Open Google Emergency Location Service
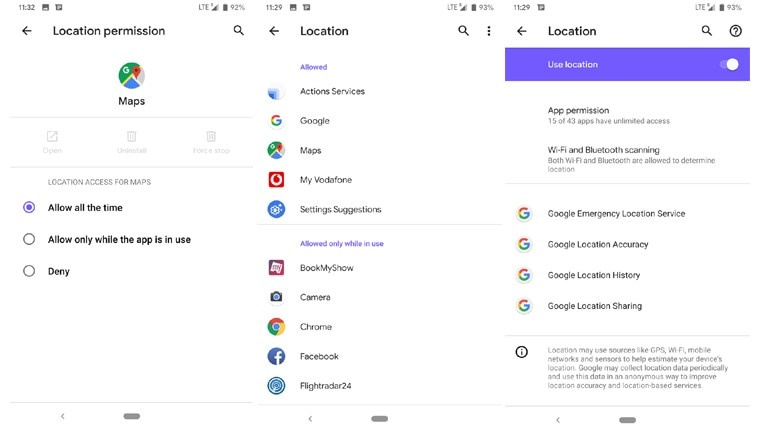The height and width of the screenshot is (433, 770). pyautogui.click(x=627, y=214)
